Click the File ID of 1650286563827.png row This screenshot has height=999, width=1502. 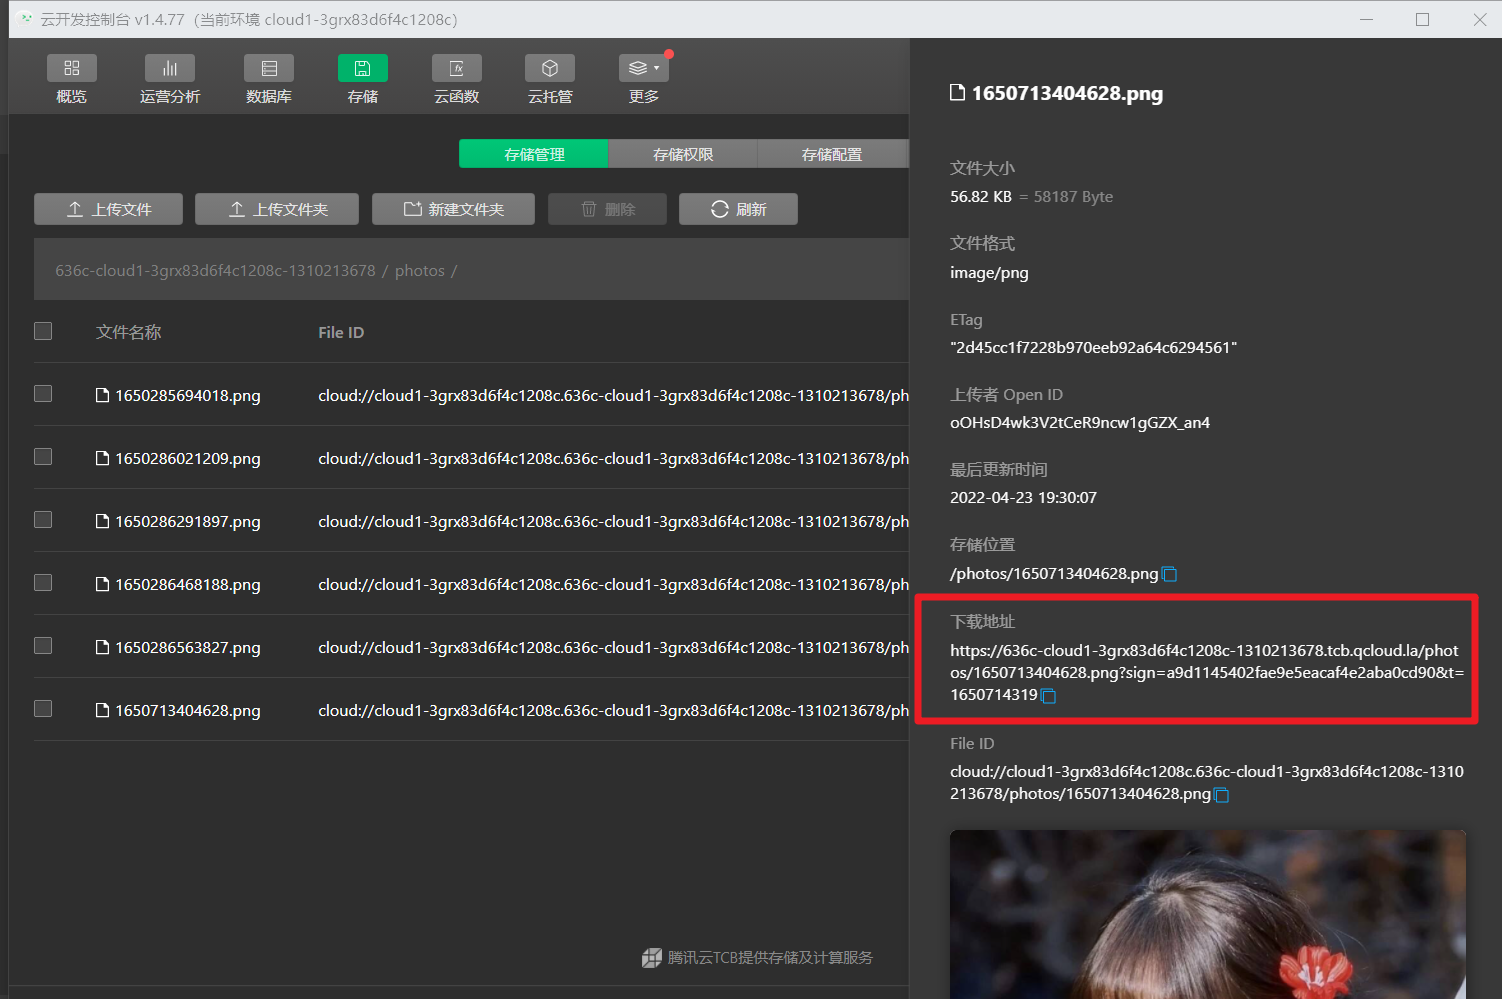tap(613, 648)
